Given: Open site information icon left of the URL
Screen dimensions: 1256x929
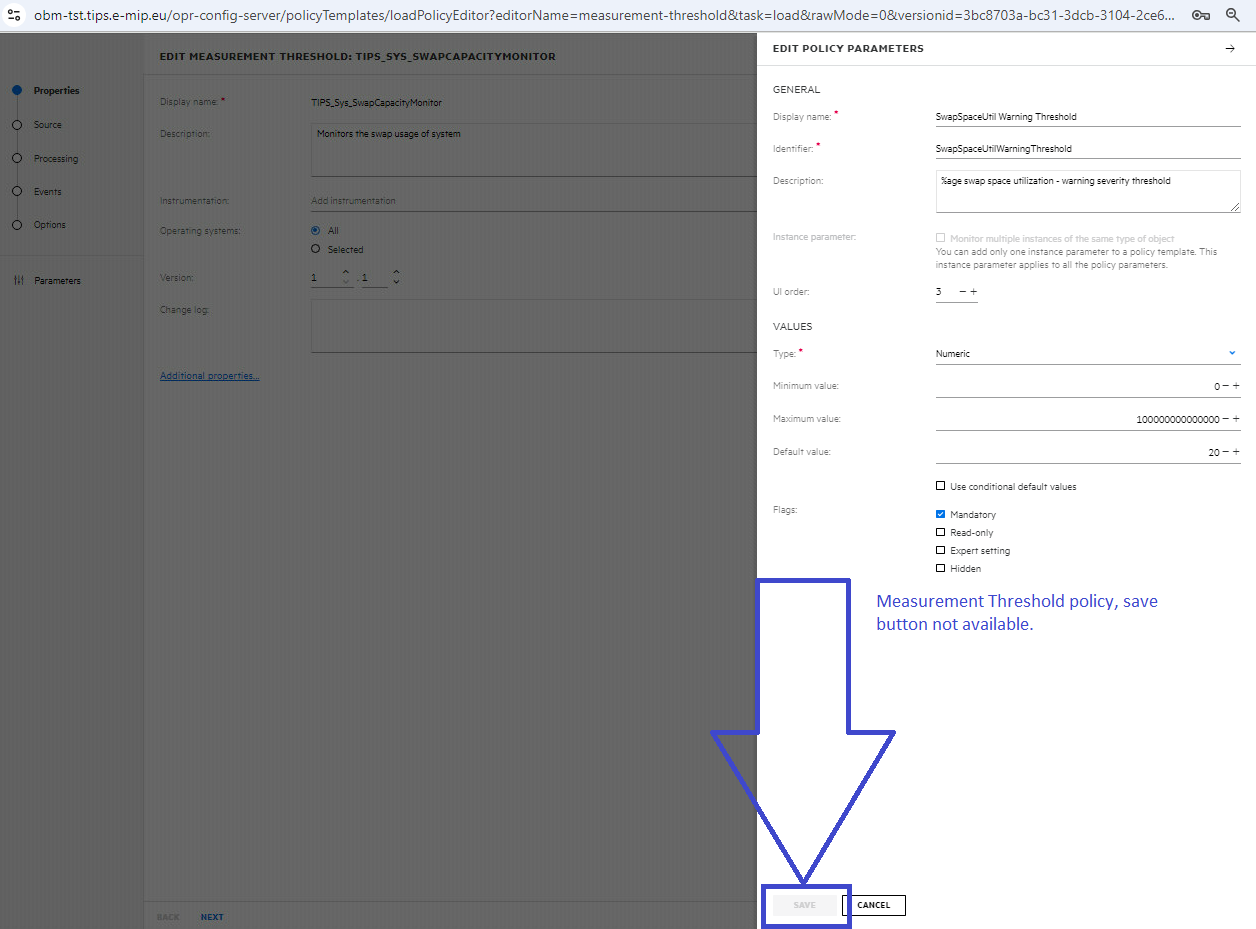Looking at the screenshot, I should (13, 15).
